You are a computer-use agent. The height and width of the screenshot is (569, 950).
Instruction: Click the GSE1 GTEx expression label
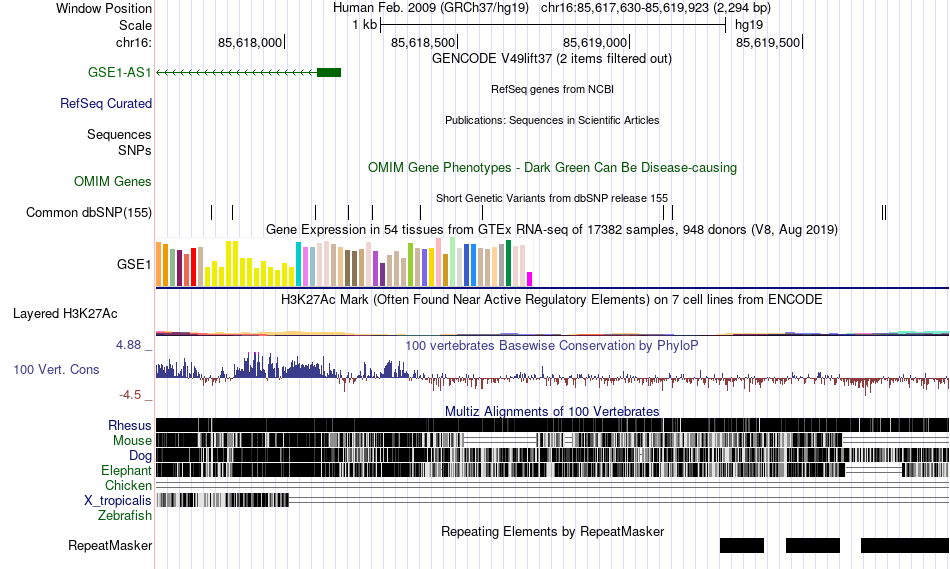134,264
